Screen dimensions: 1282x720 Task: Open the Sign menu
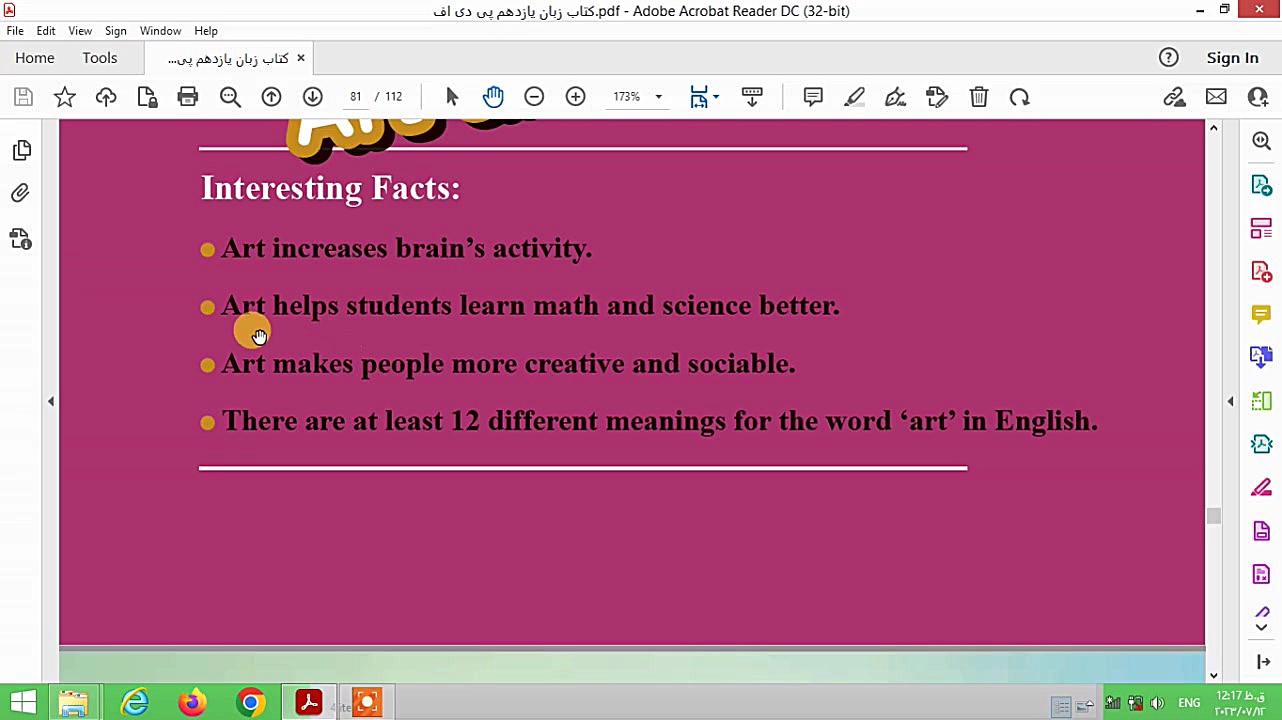(x=115, y=31)
